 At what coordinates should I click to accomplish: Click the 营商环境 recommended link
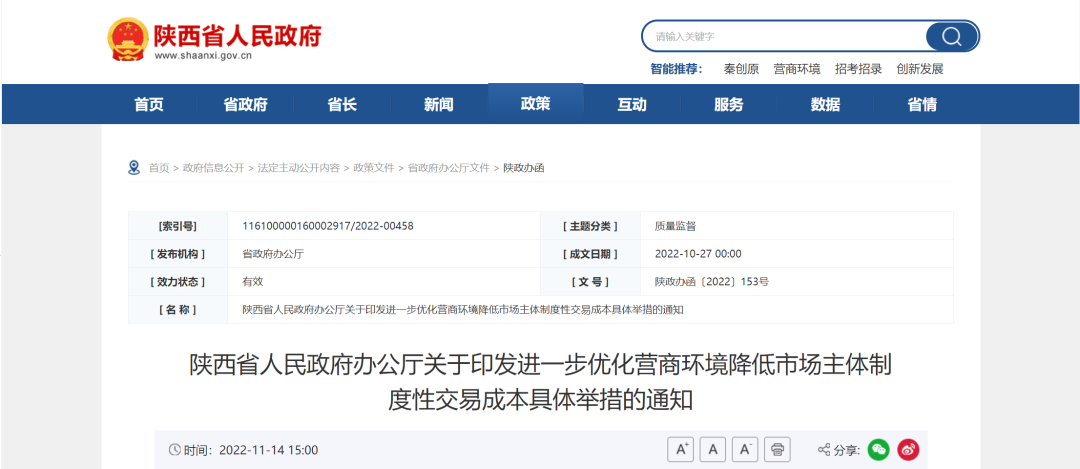797,69
